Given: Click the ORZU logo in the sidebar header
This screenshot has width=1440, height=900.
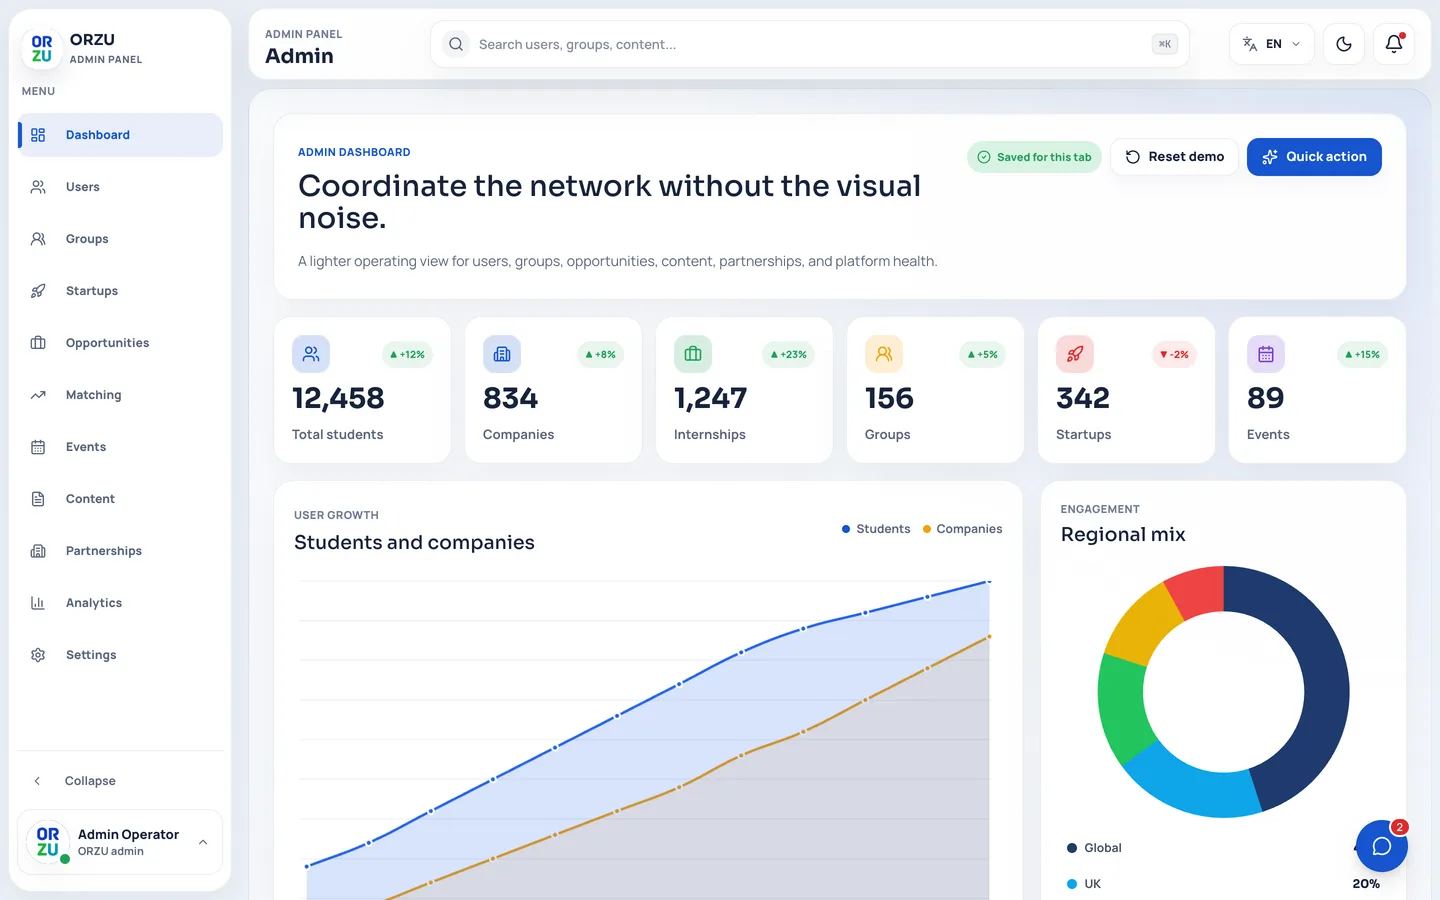Looking at the screenshot, I should coord(42,49).
